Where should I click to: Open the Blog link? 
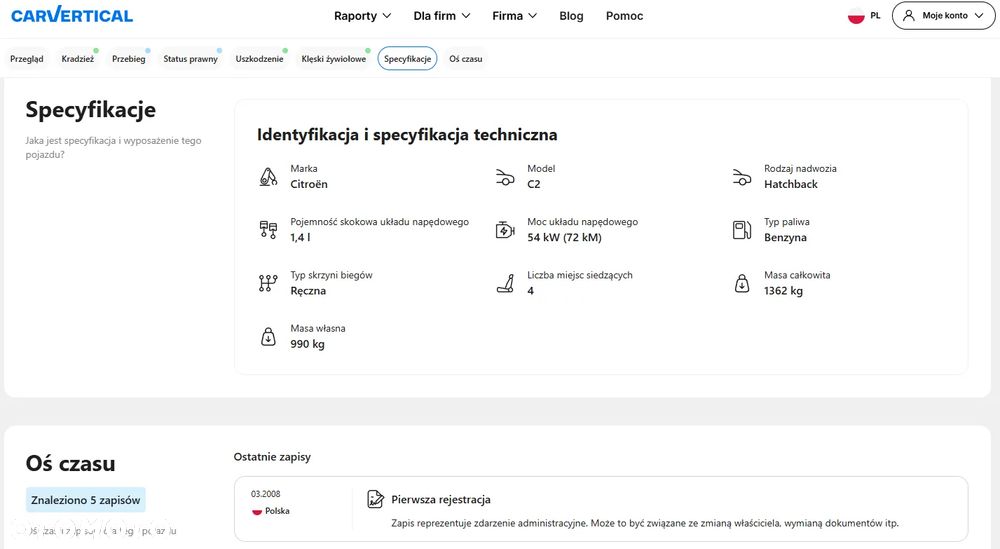(571, 16)
